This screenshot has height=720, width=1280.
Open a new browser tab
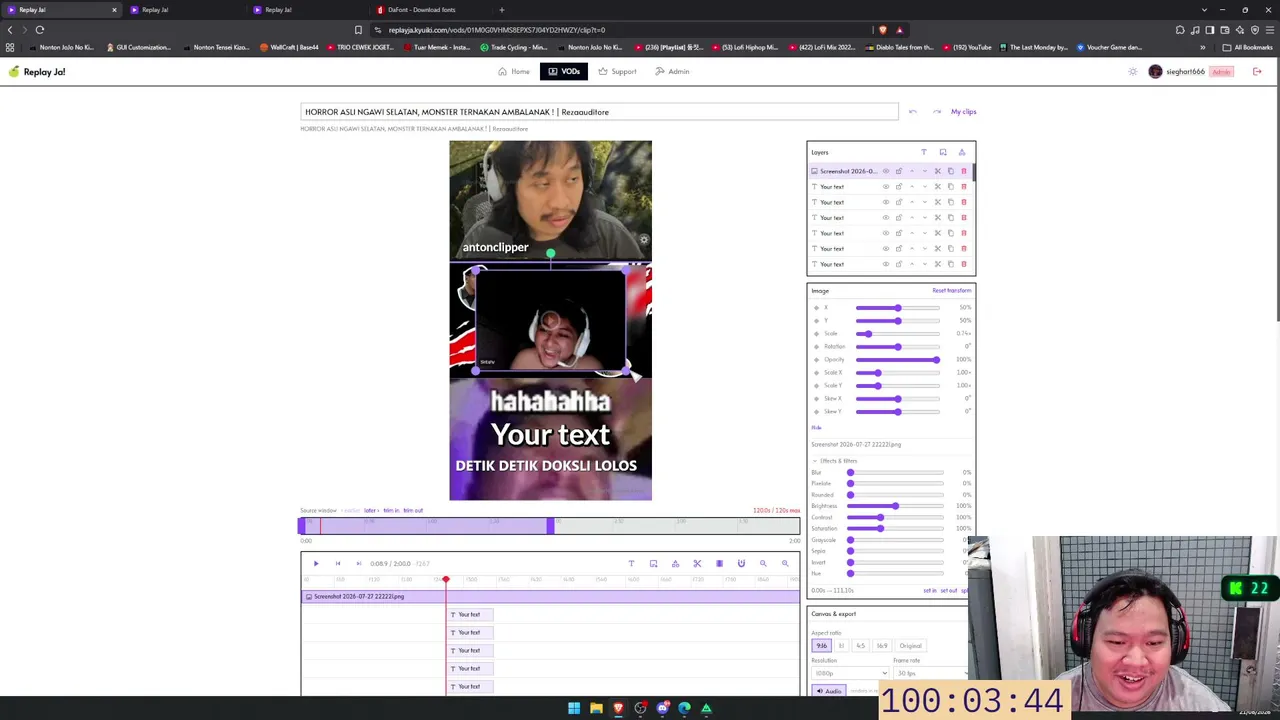(x=502, y=10)
